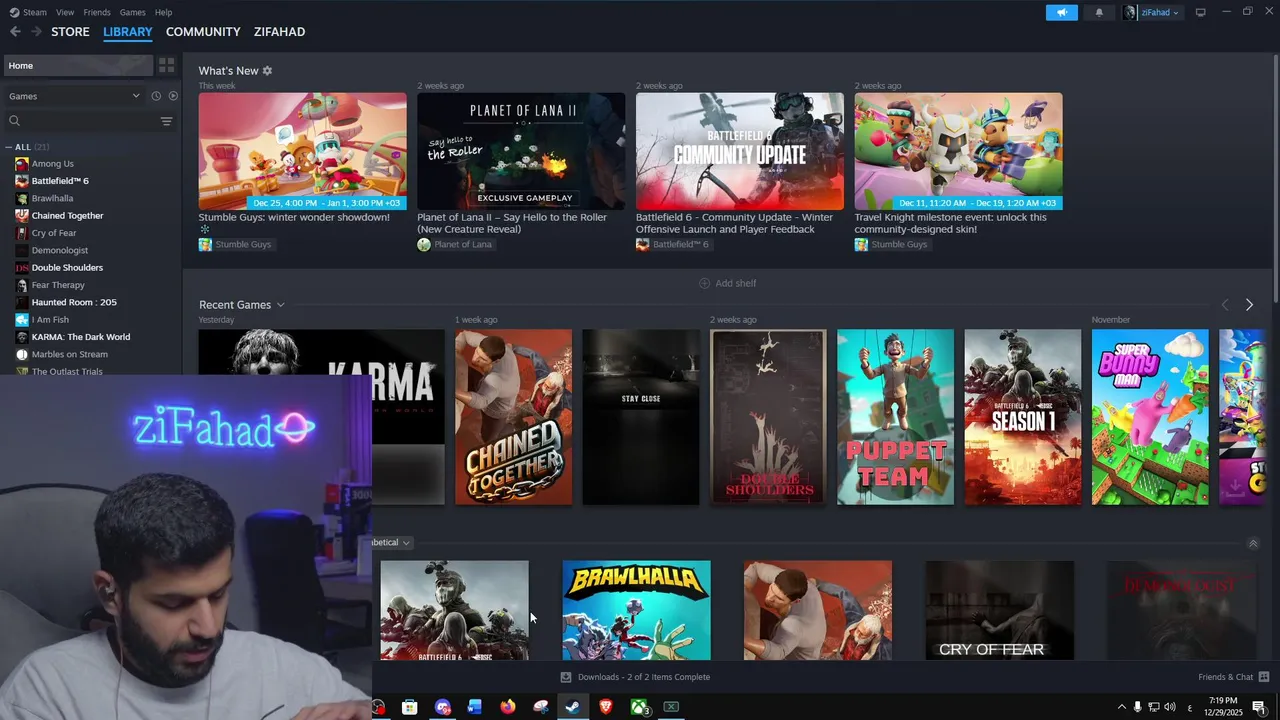Open the Super Bunny Man cover
This screenshot has height=720, width=1280.
[x=1150, y=417]
